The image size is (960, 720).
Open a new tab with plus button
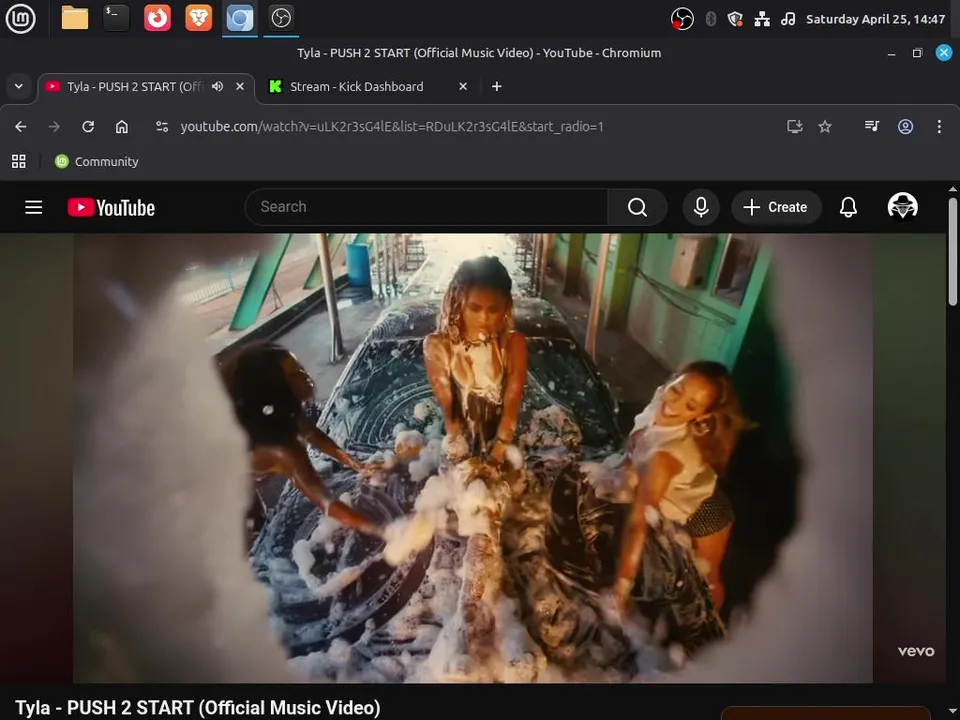497,86
